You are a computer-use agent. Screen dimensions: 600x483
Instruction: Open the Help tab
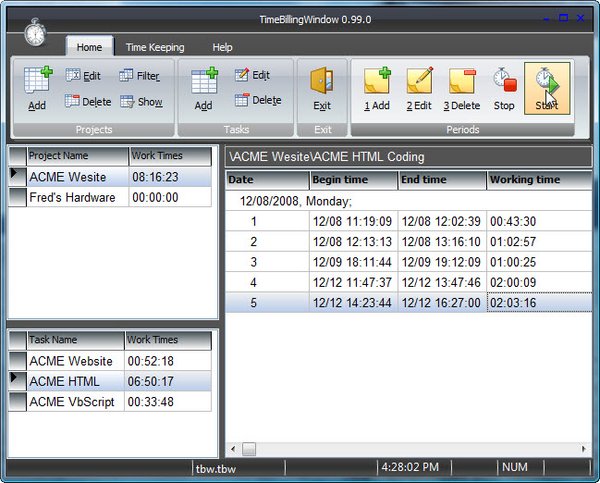[222, 47]
